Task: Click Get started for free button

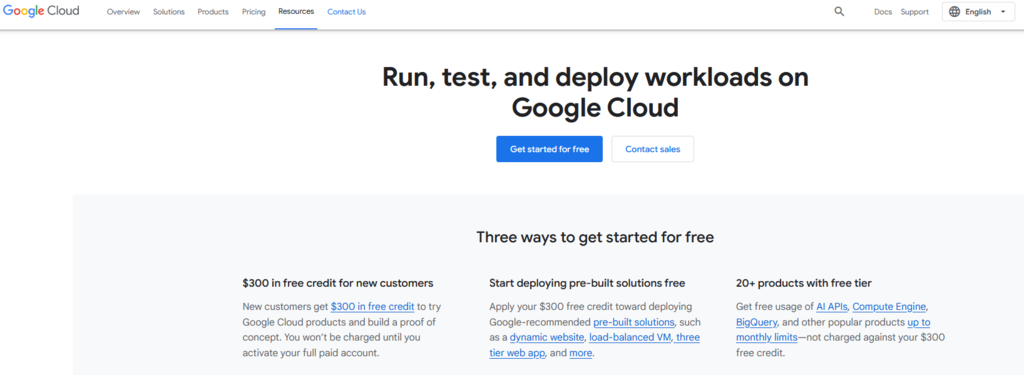Action: click(549, 149)
